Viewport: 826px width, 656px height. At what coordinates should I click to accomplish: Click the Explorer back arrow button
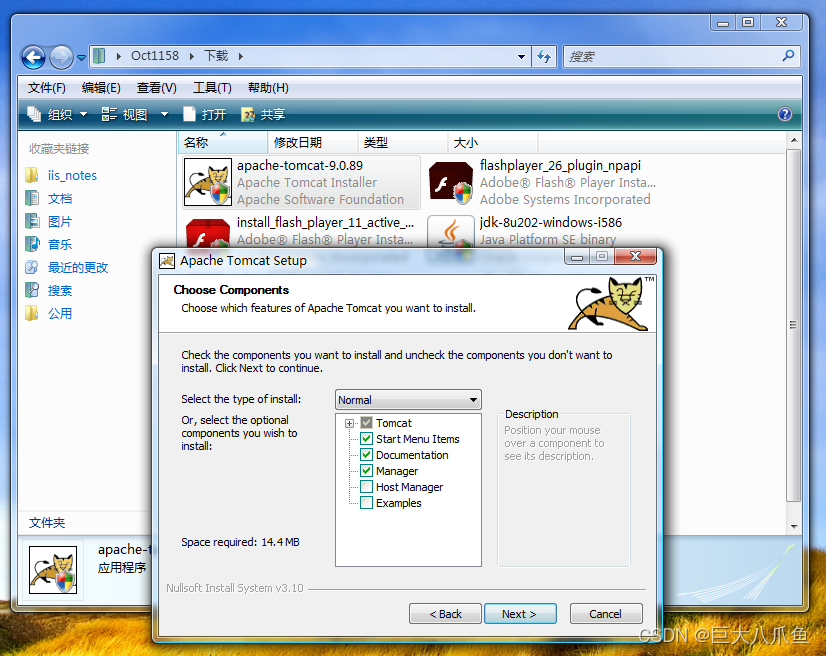click(33, 57)
